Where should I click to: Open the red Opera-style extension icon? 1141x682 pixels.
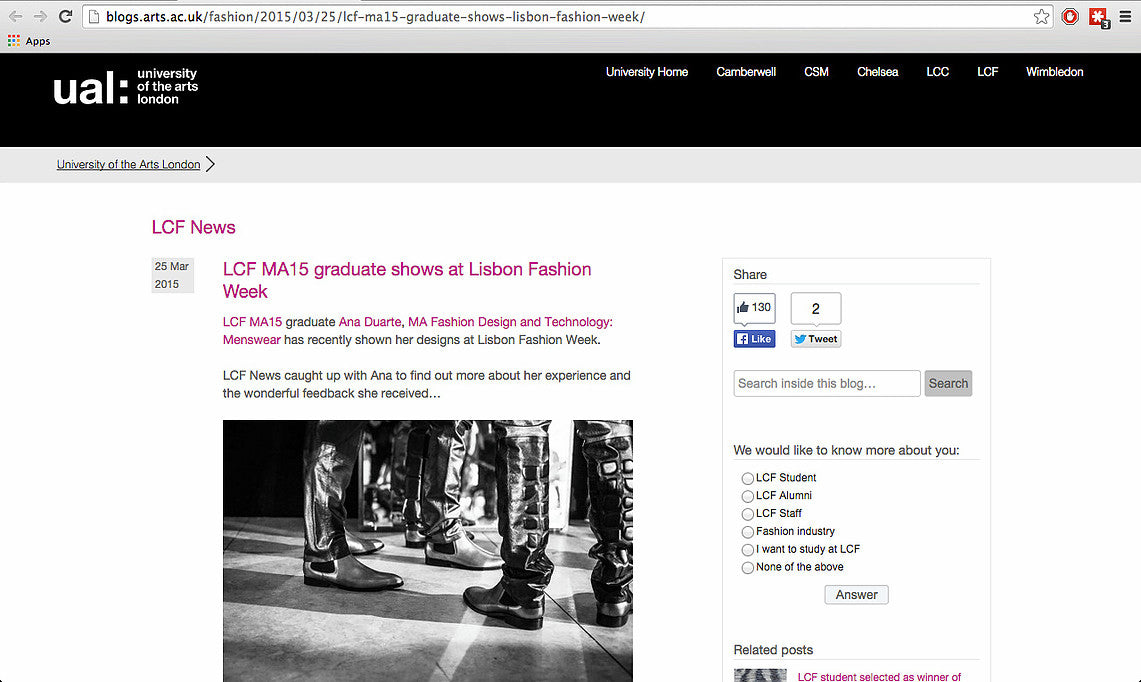pyautogui.click(x=1070, y=17)
